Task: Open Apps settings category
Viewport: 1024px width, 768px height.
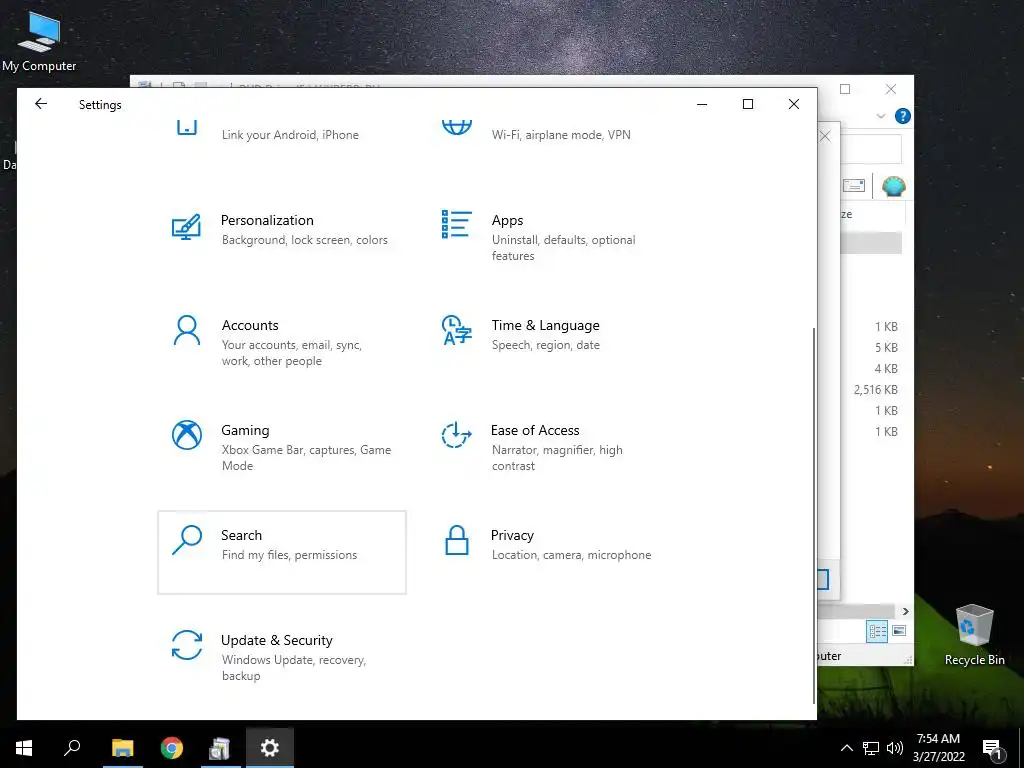Action: [x=552, y=237]
